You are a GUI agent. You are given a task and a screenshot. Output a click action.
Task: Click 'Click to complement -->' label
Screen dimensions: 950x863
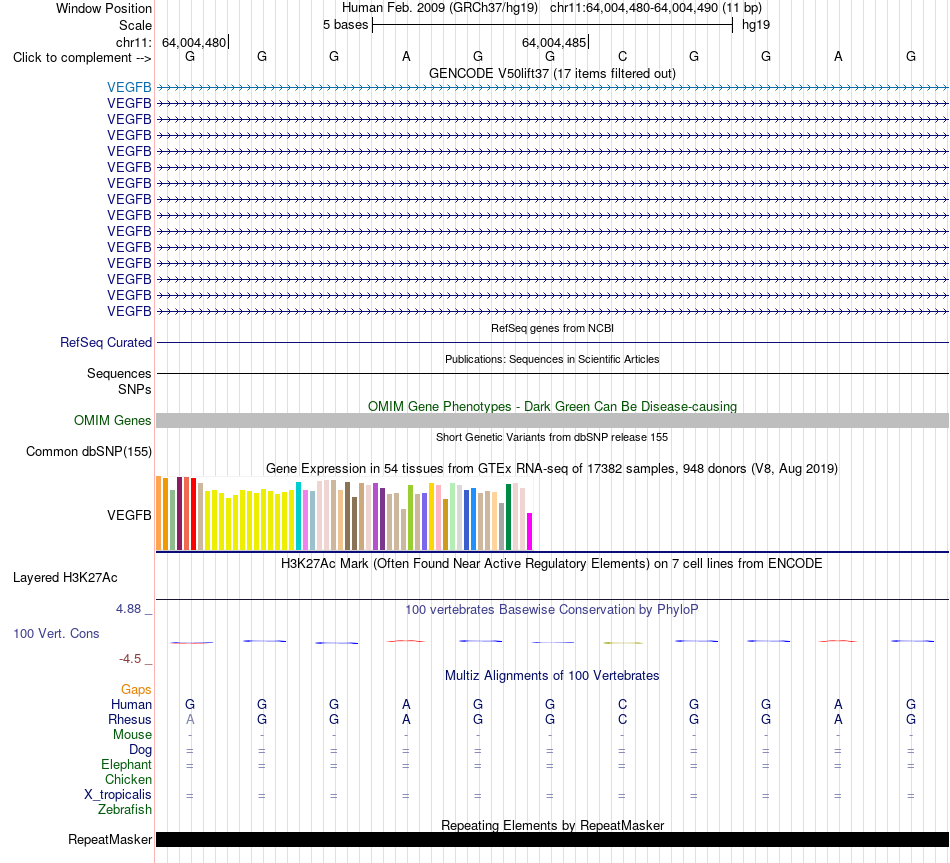tap(82, 58)
